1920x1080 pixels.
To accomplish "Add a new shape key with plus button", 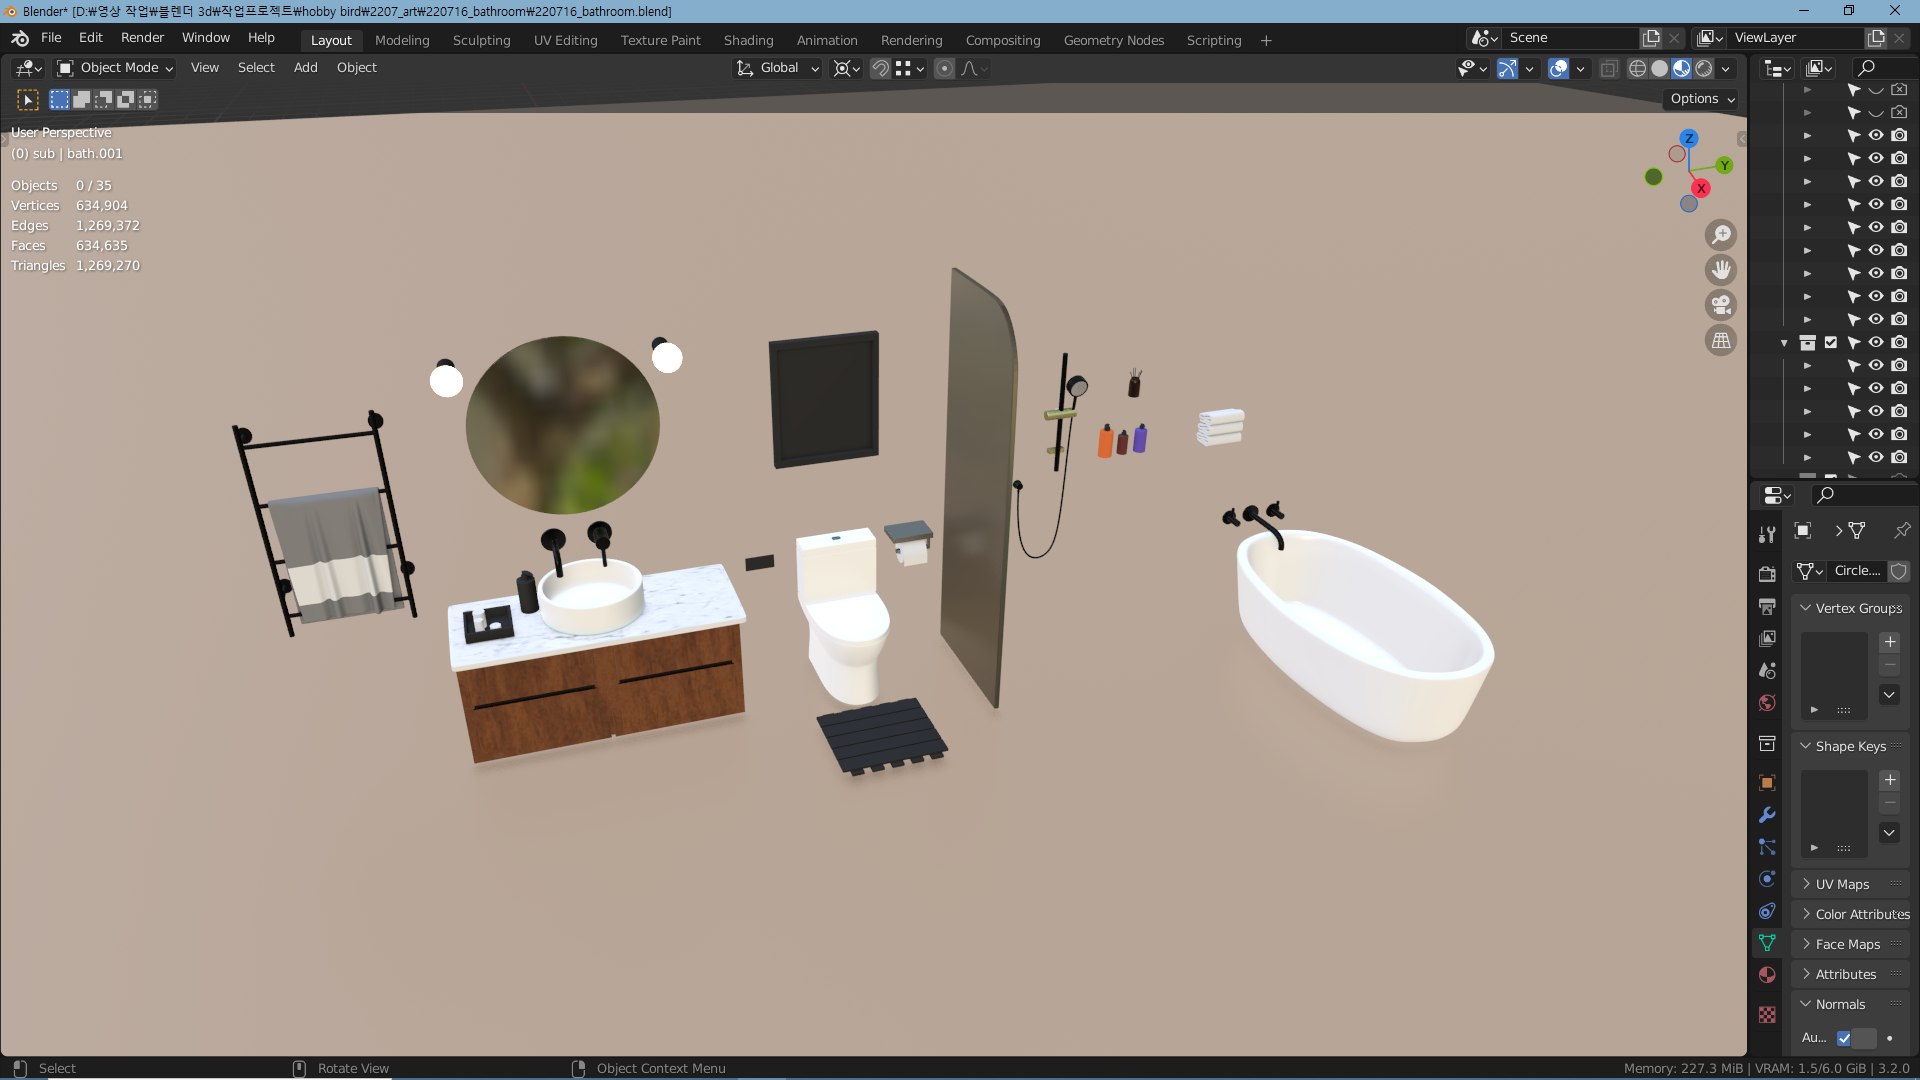I will (x=1890, y=780).
